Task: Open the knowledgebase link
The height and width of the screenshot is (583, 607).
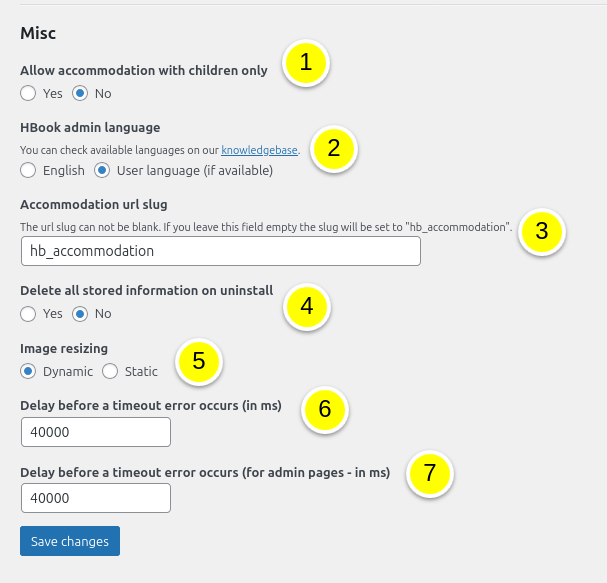Action: pos(259,150)
